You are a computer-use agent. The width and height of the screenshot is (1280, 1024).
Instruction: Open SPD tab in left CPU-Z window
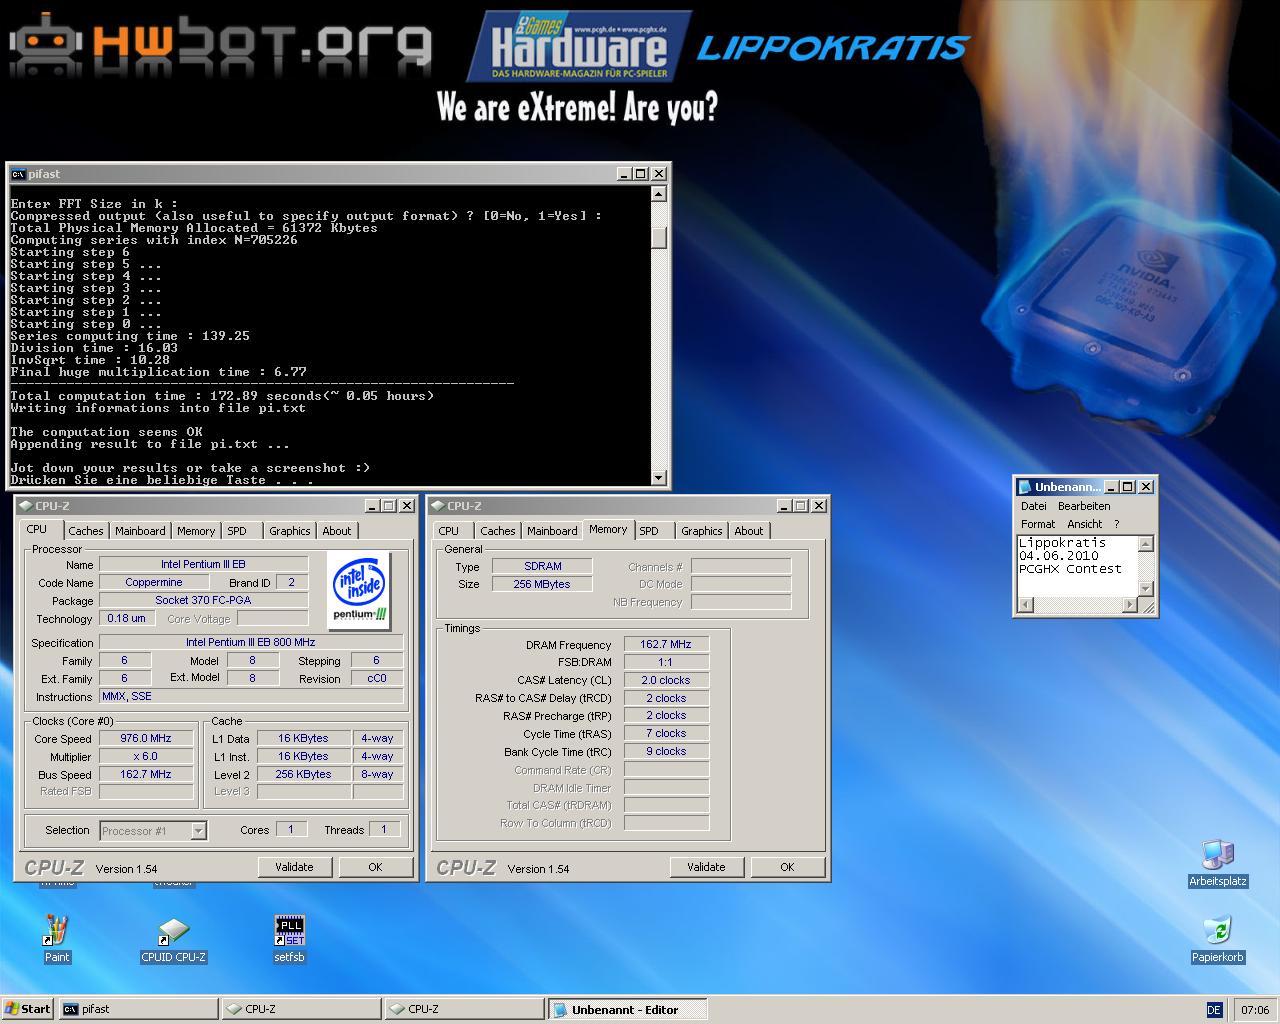point(237,531)
